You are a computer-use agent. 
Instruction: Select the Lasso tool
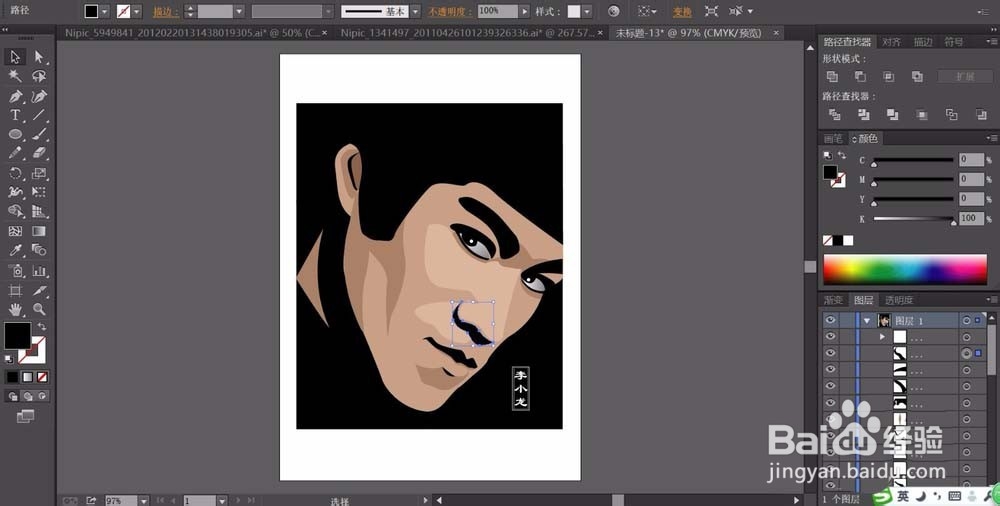click(39, 77)
